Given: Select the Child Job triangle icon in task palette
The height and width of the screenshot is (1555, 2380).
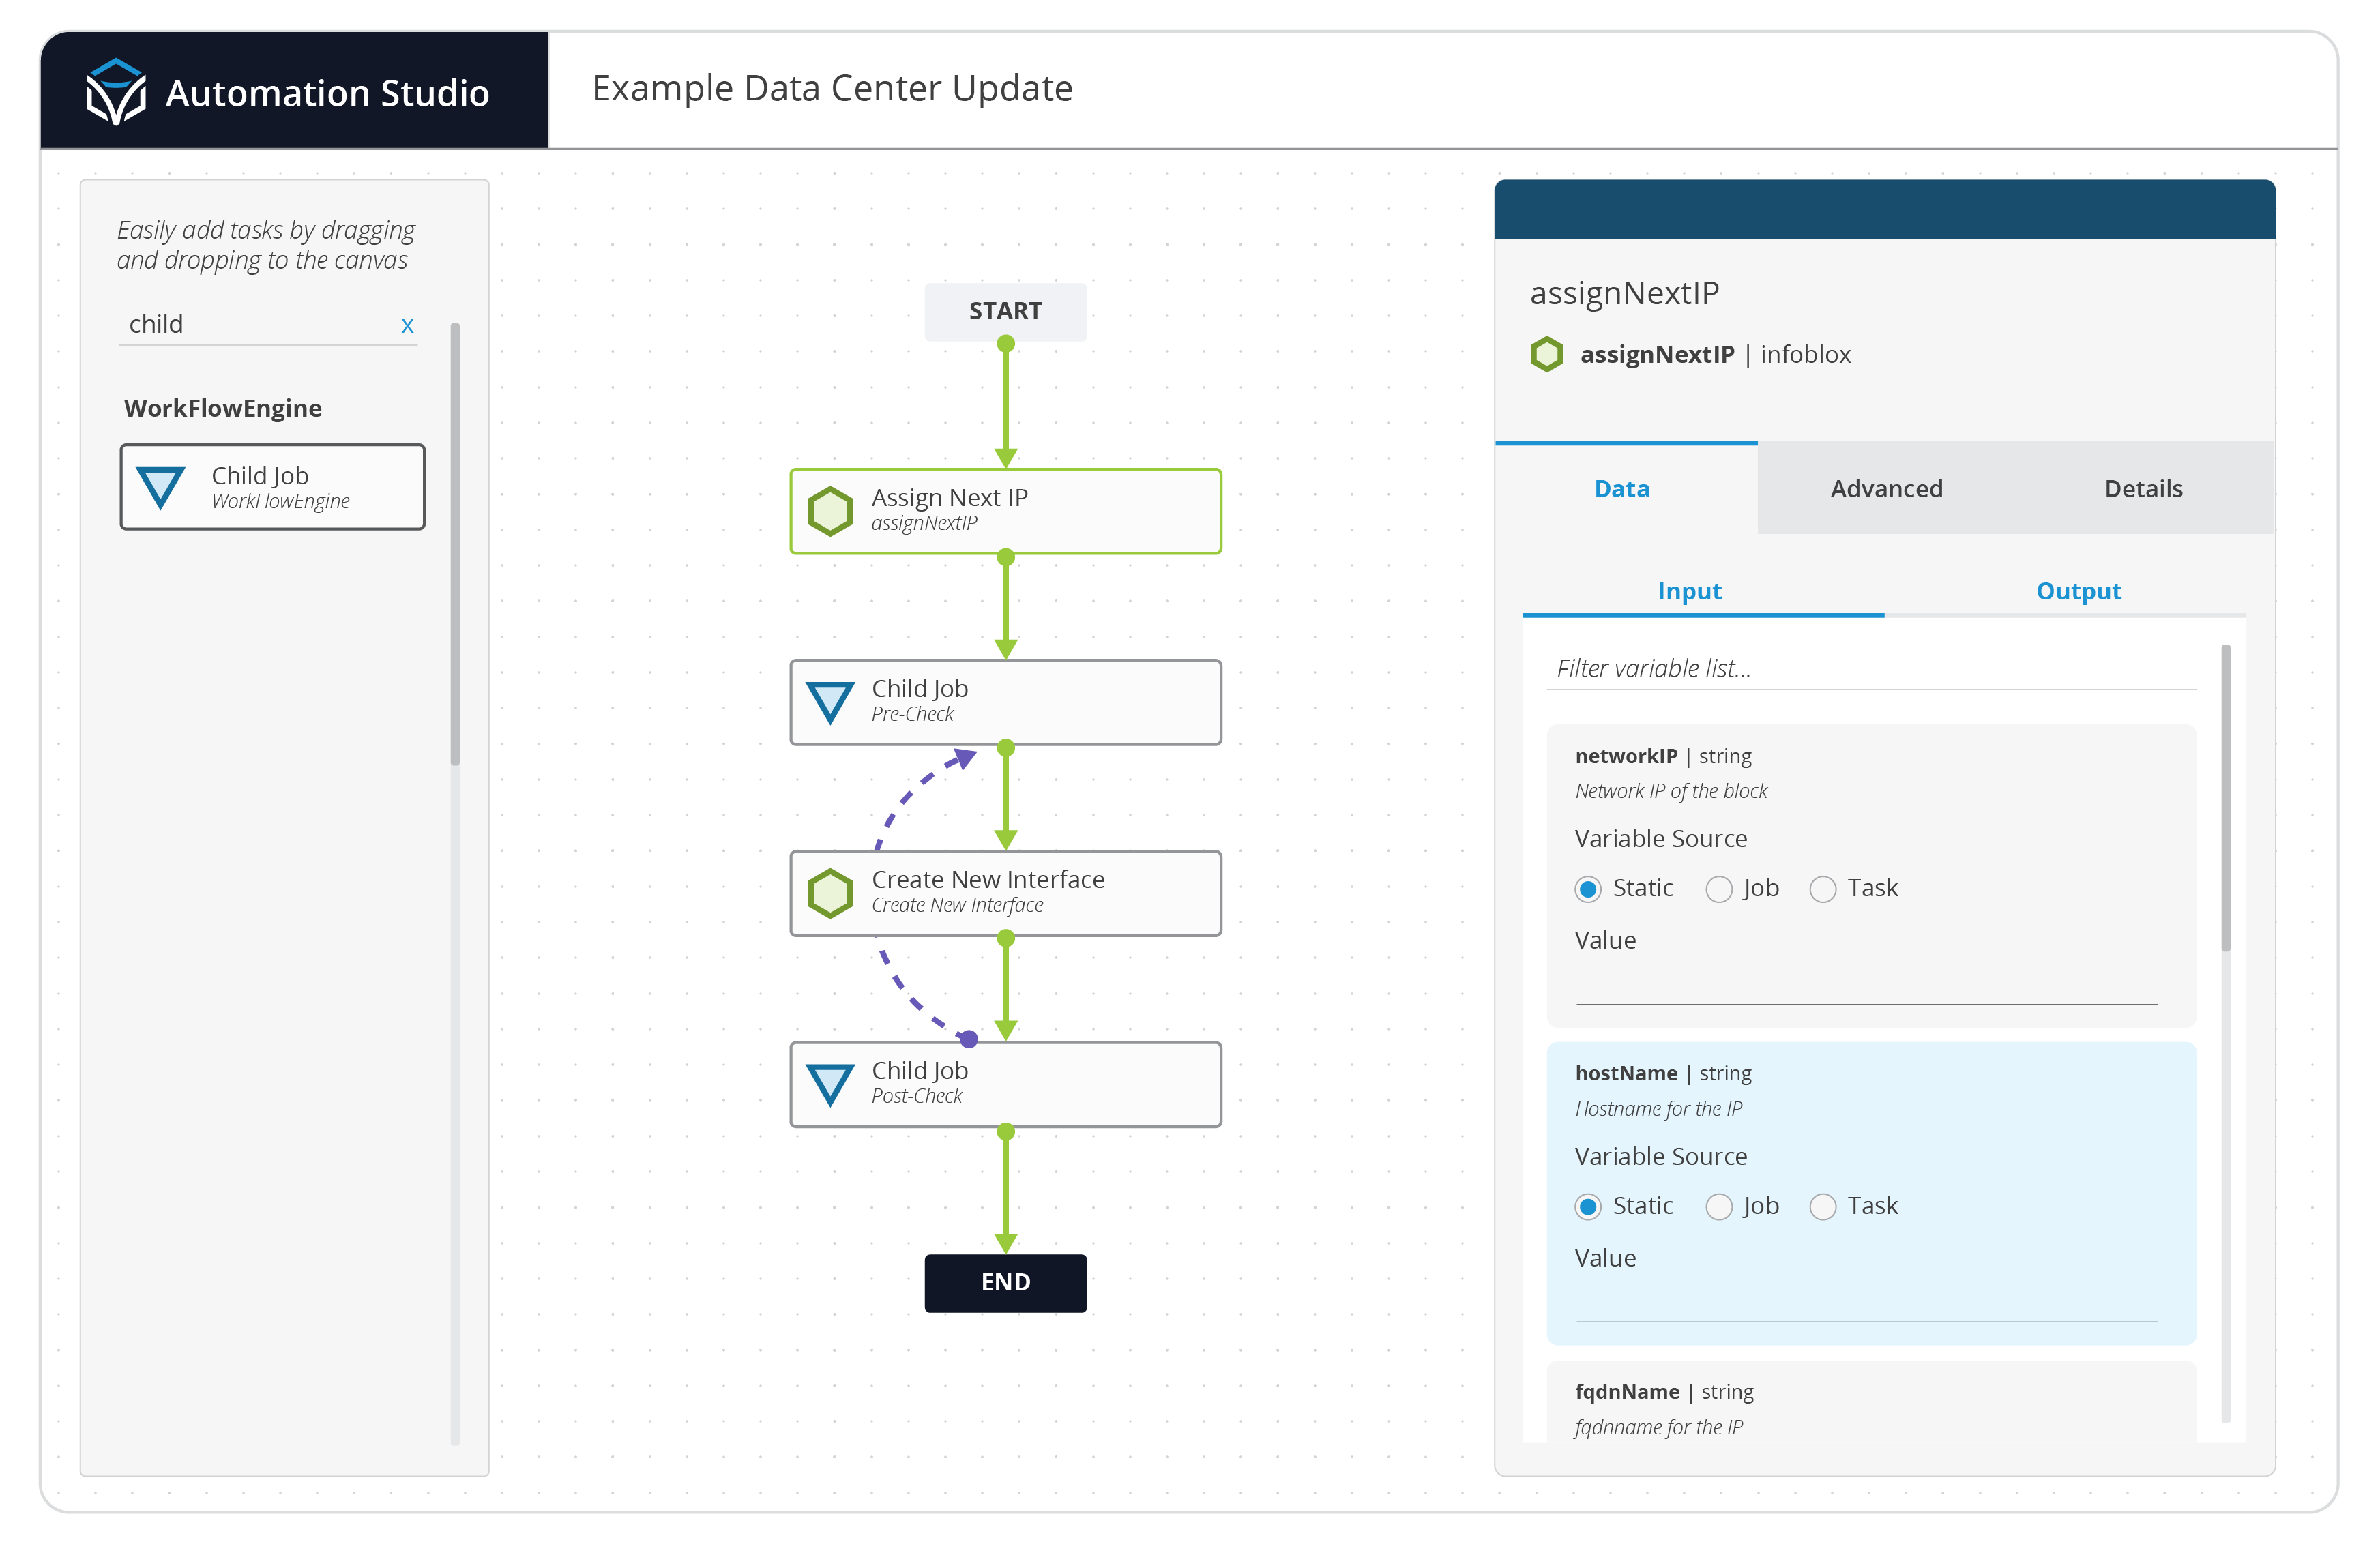Looking at the screenshot, I should (160, 487).
